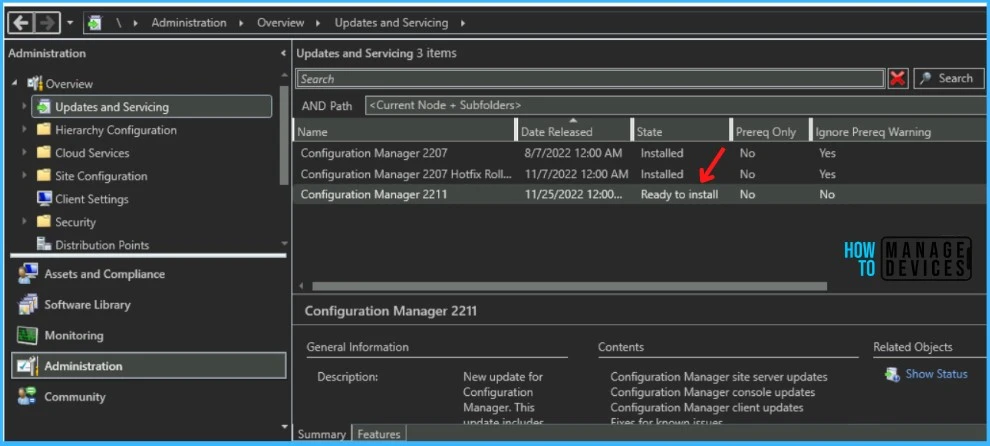
Task: Click the tree vertical scrollbar thumb
Action: [x=284, y=136]
